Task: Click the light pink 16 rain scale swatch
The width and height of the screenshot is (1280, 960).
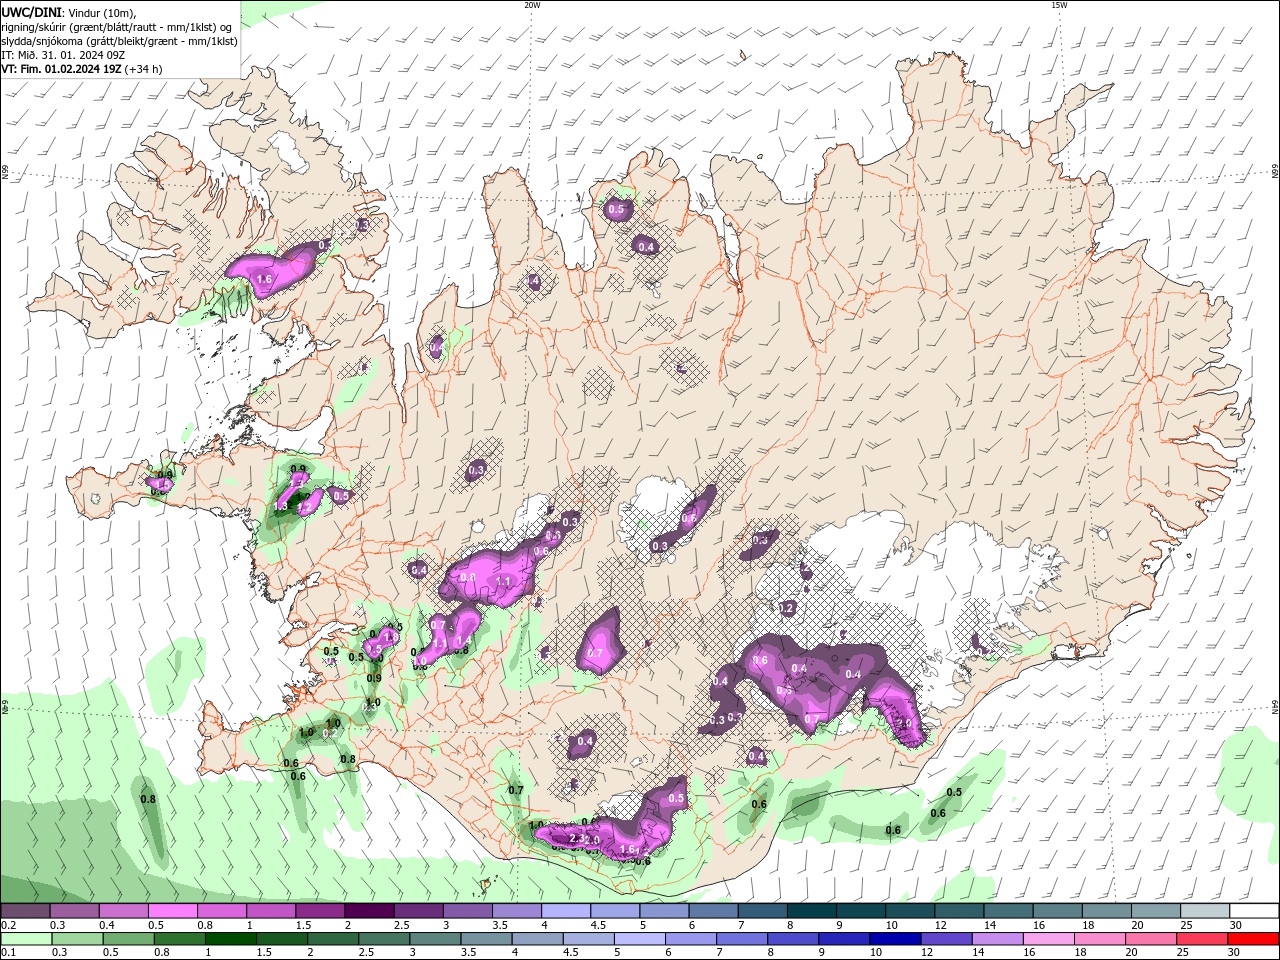Action: click(1050, 939)
